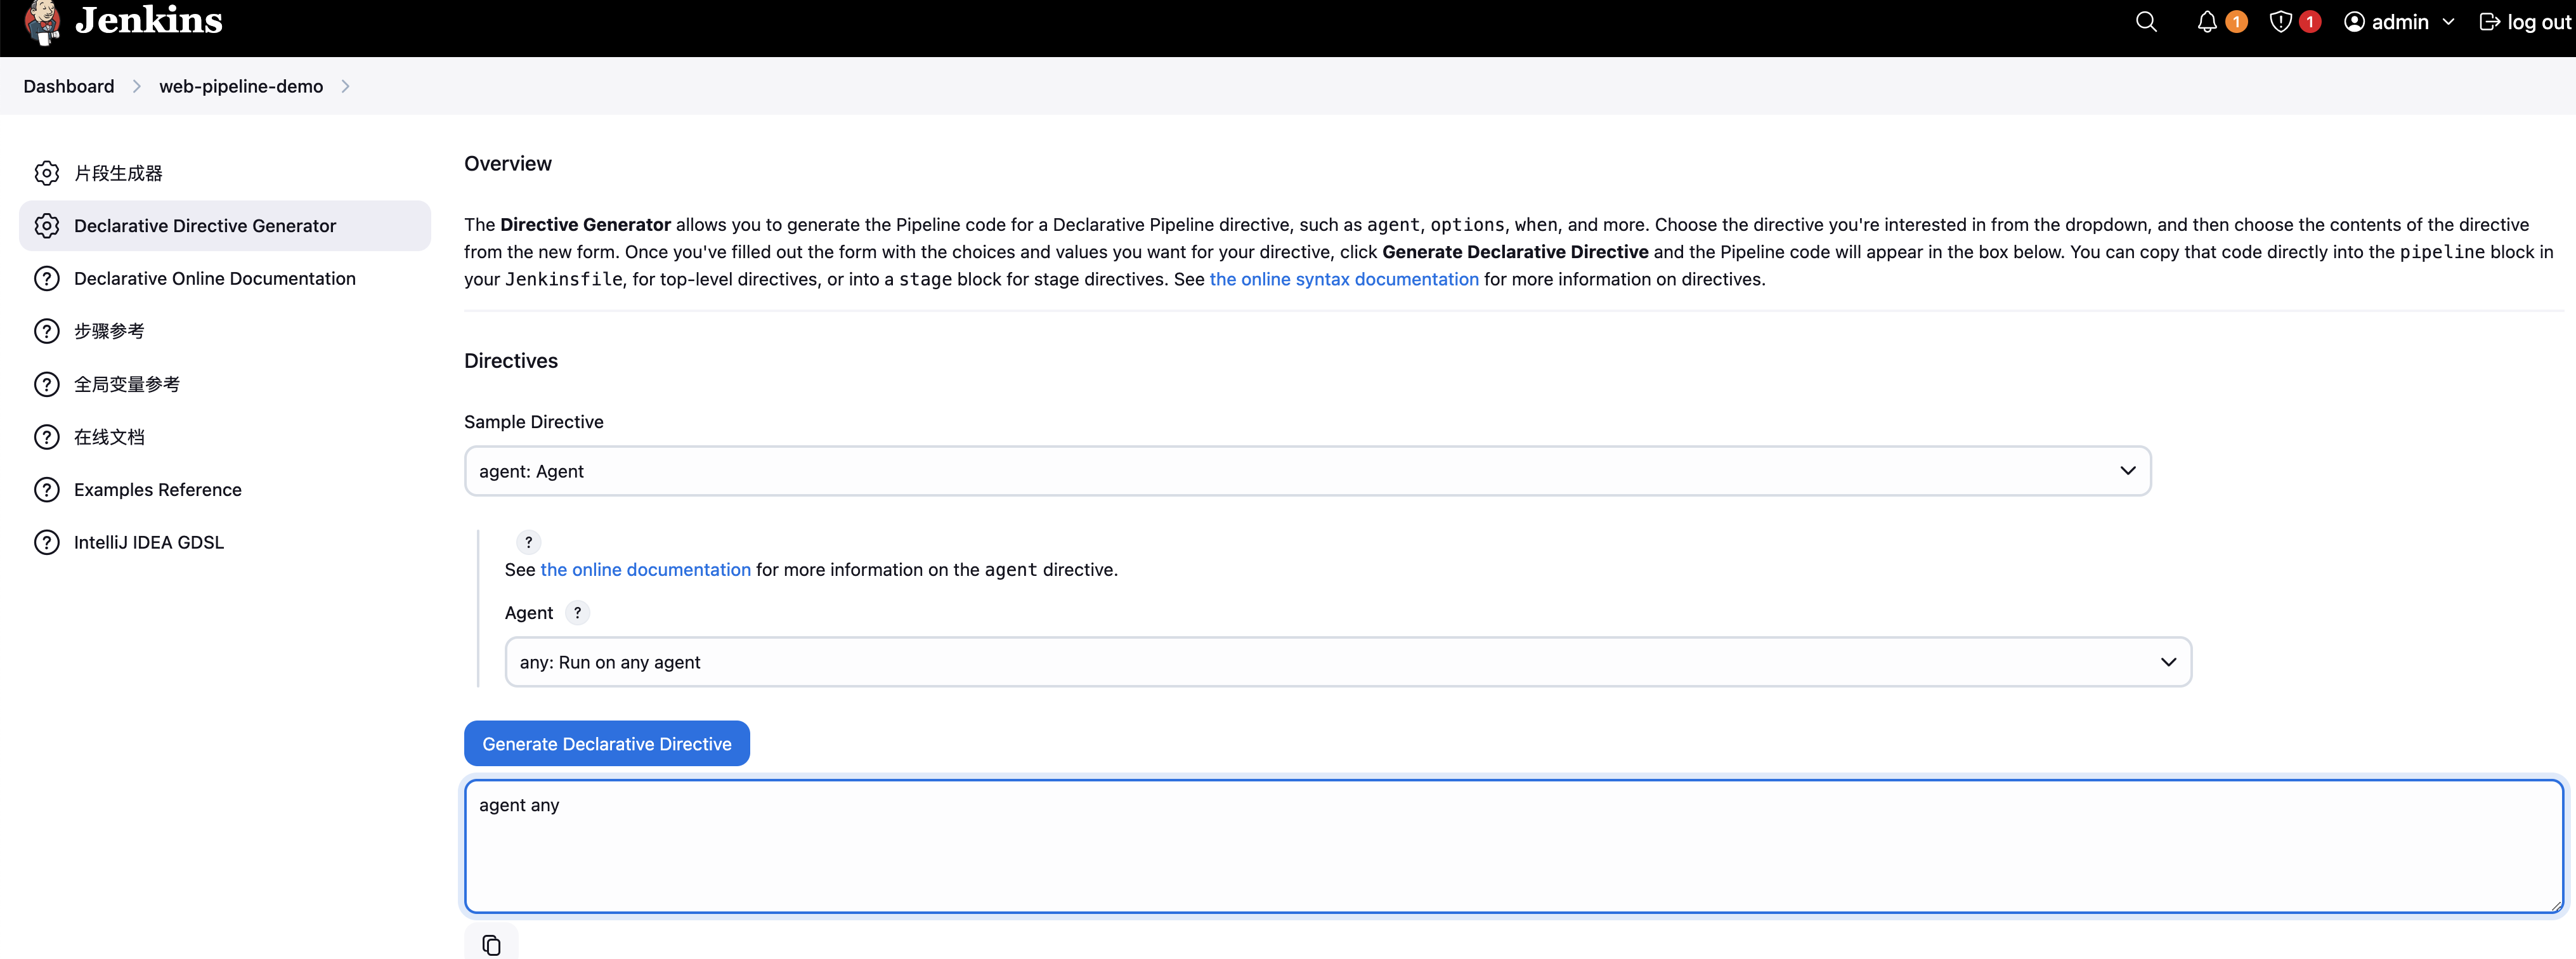This screenshot has width=2576, height=959.
Task: Click help icon beside 在线文档
Action: click(x=47, y=437)
